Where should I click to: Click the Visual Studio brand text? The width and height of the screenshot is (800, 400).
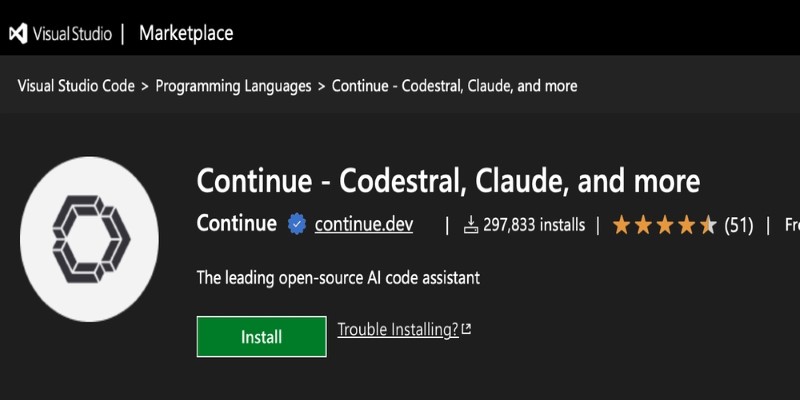tap(72, 34)
